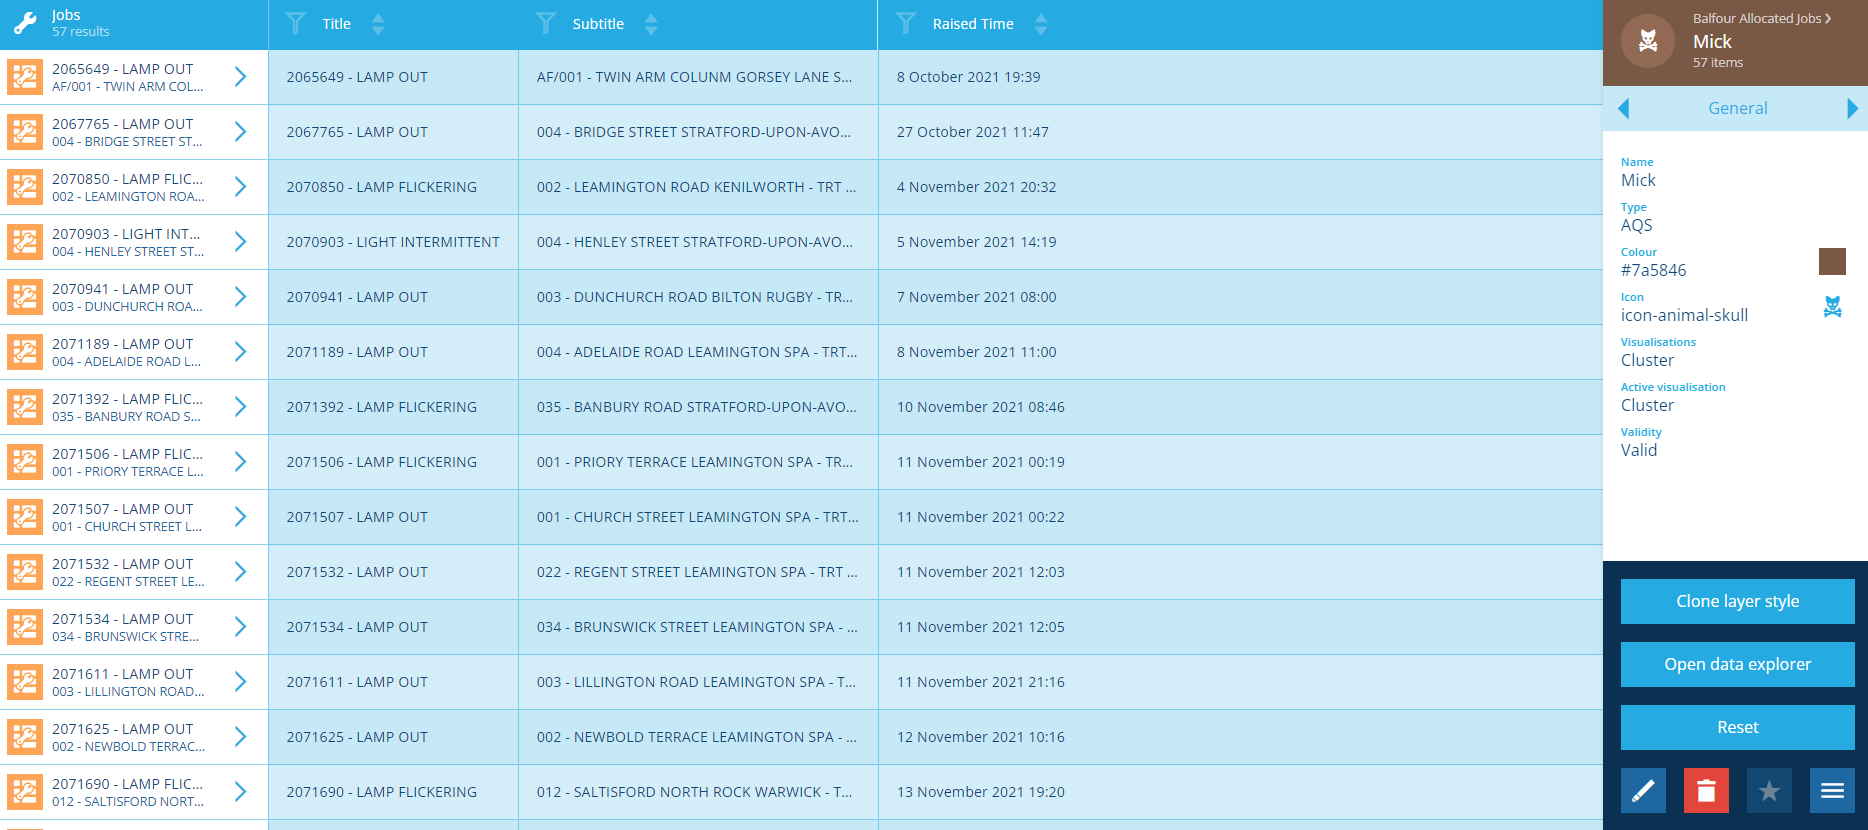Open the hamburger menu icon button
The image size is (1868, 830).
1832,791
